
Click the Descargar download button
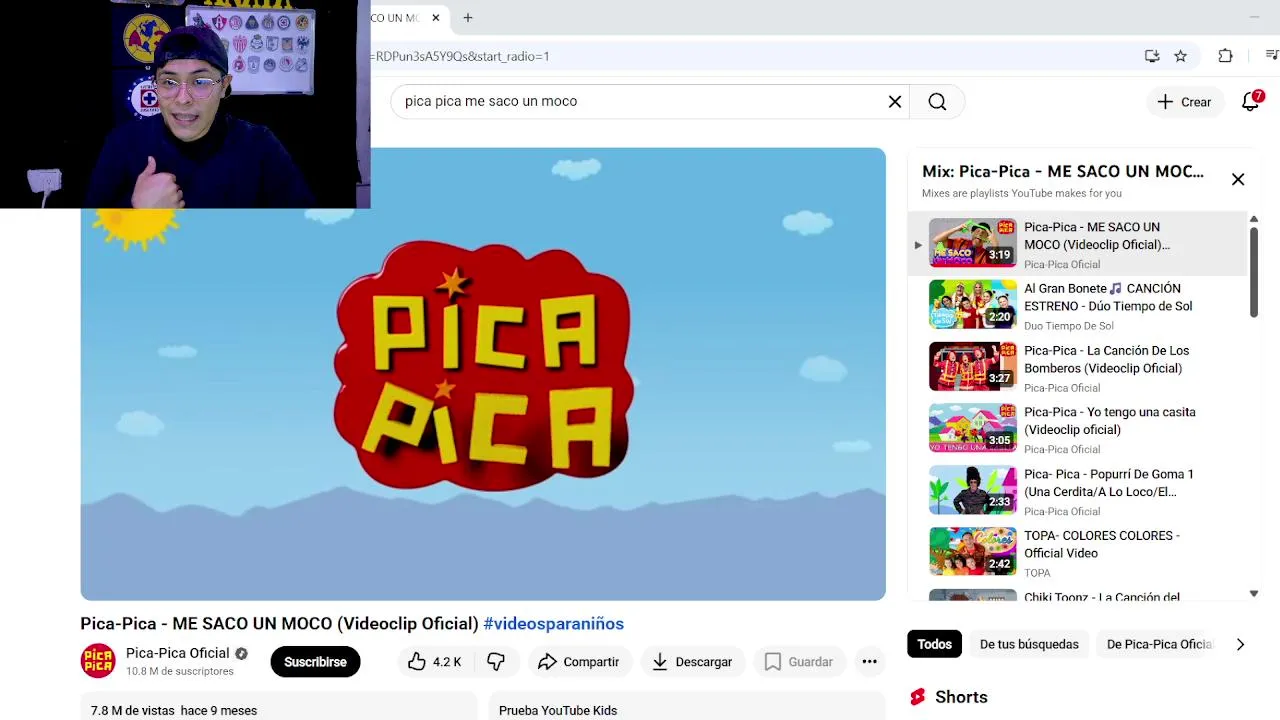pos(692,661)
